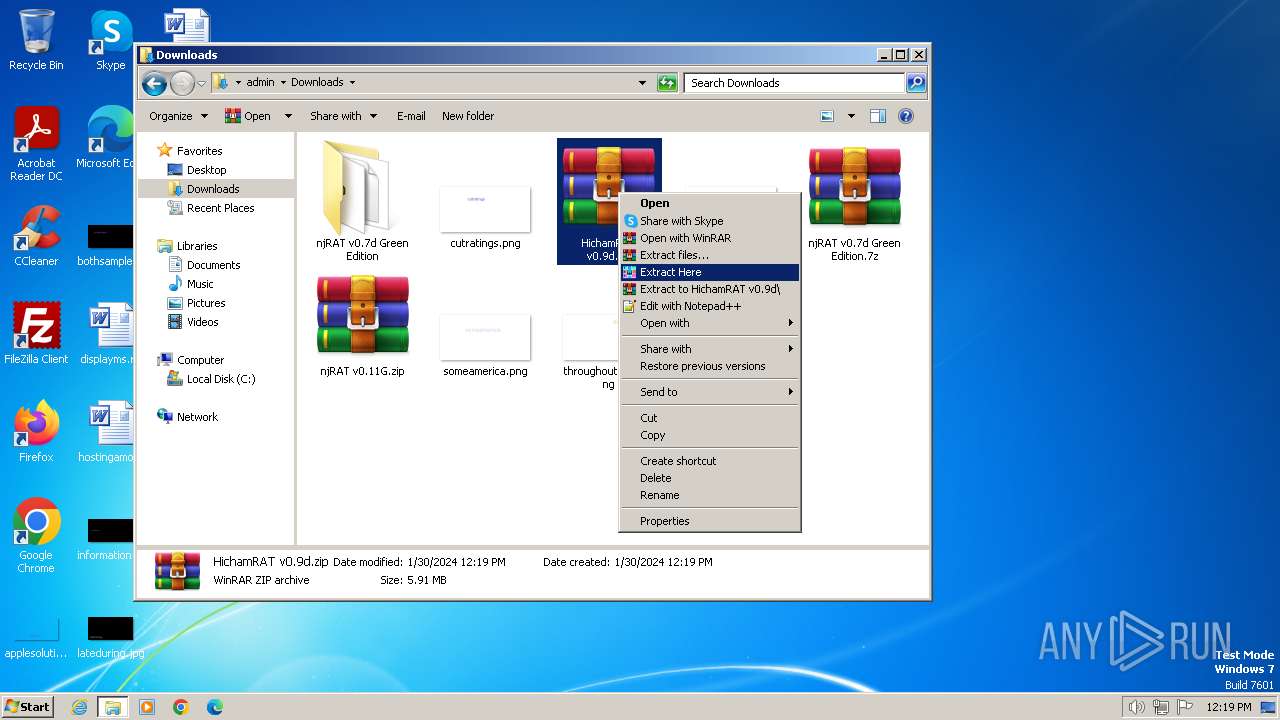The width and height of the screenshot is (1280, 720).
Task: Select Desktop in the navigation pane
Action: (x=206, y=170)
